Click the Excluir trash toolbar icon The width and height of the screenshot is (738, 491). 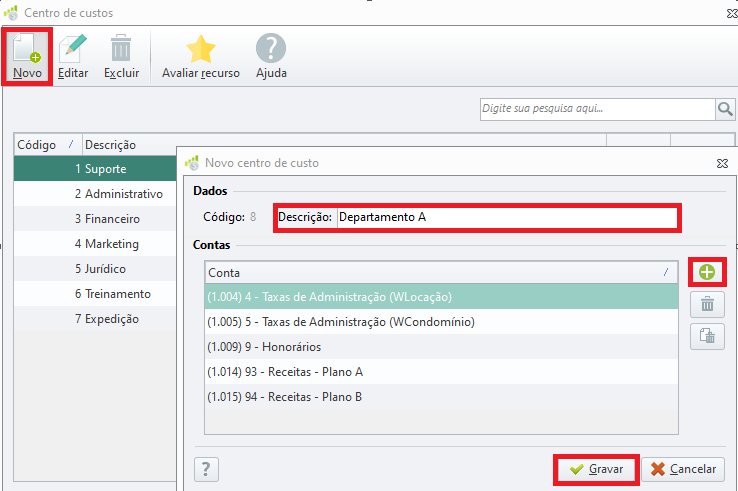[x=121, y=48]
